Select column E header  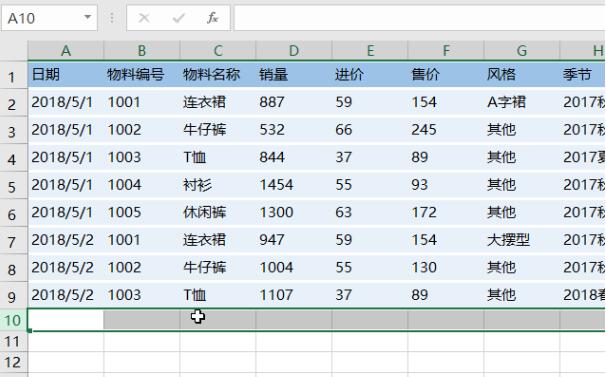tap(370, 51)
